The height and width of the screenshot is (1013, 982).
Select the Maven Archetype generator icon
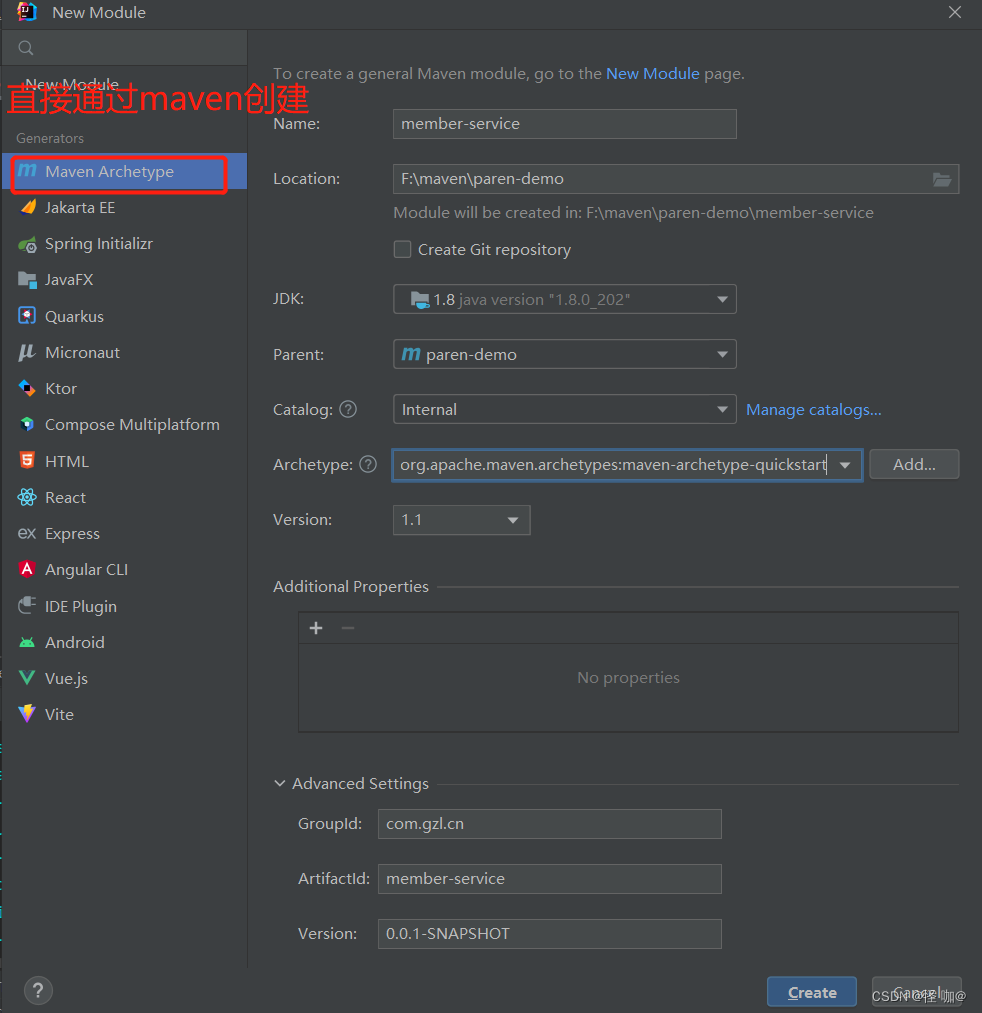point(27,171)
